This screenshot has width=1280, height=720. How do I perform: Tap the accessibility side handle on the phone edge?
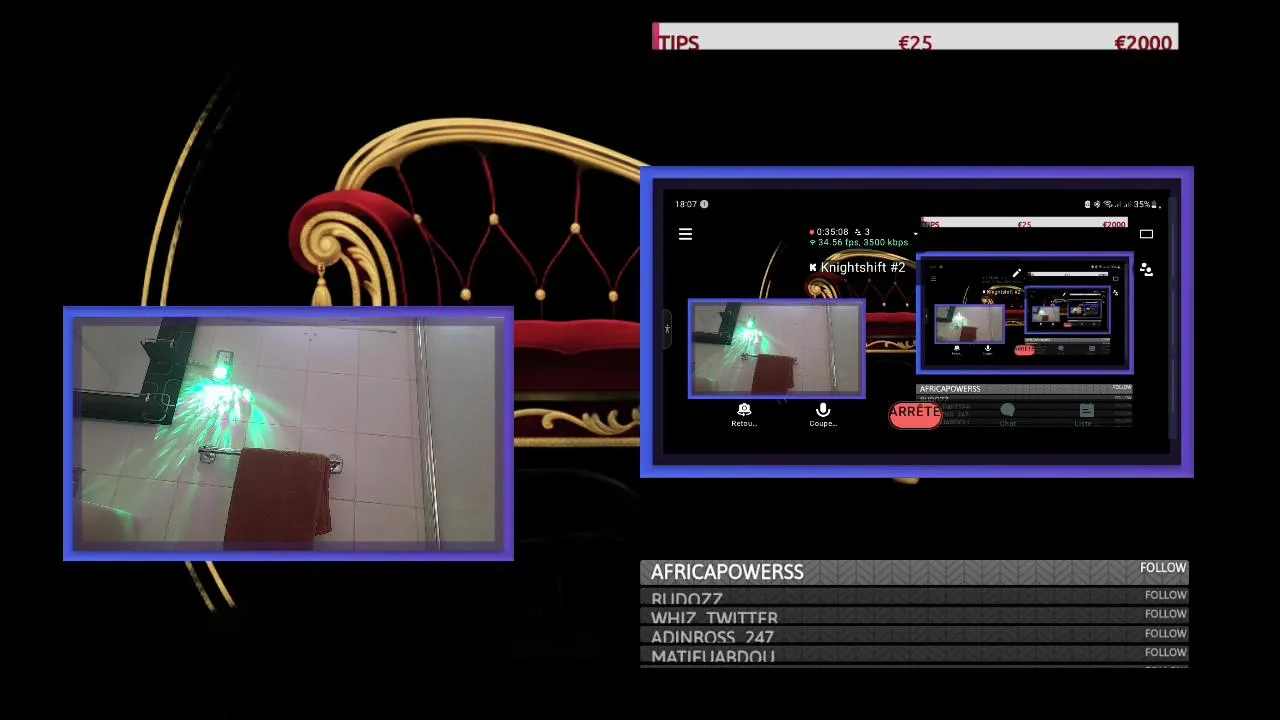(x=666, y=329)
